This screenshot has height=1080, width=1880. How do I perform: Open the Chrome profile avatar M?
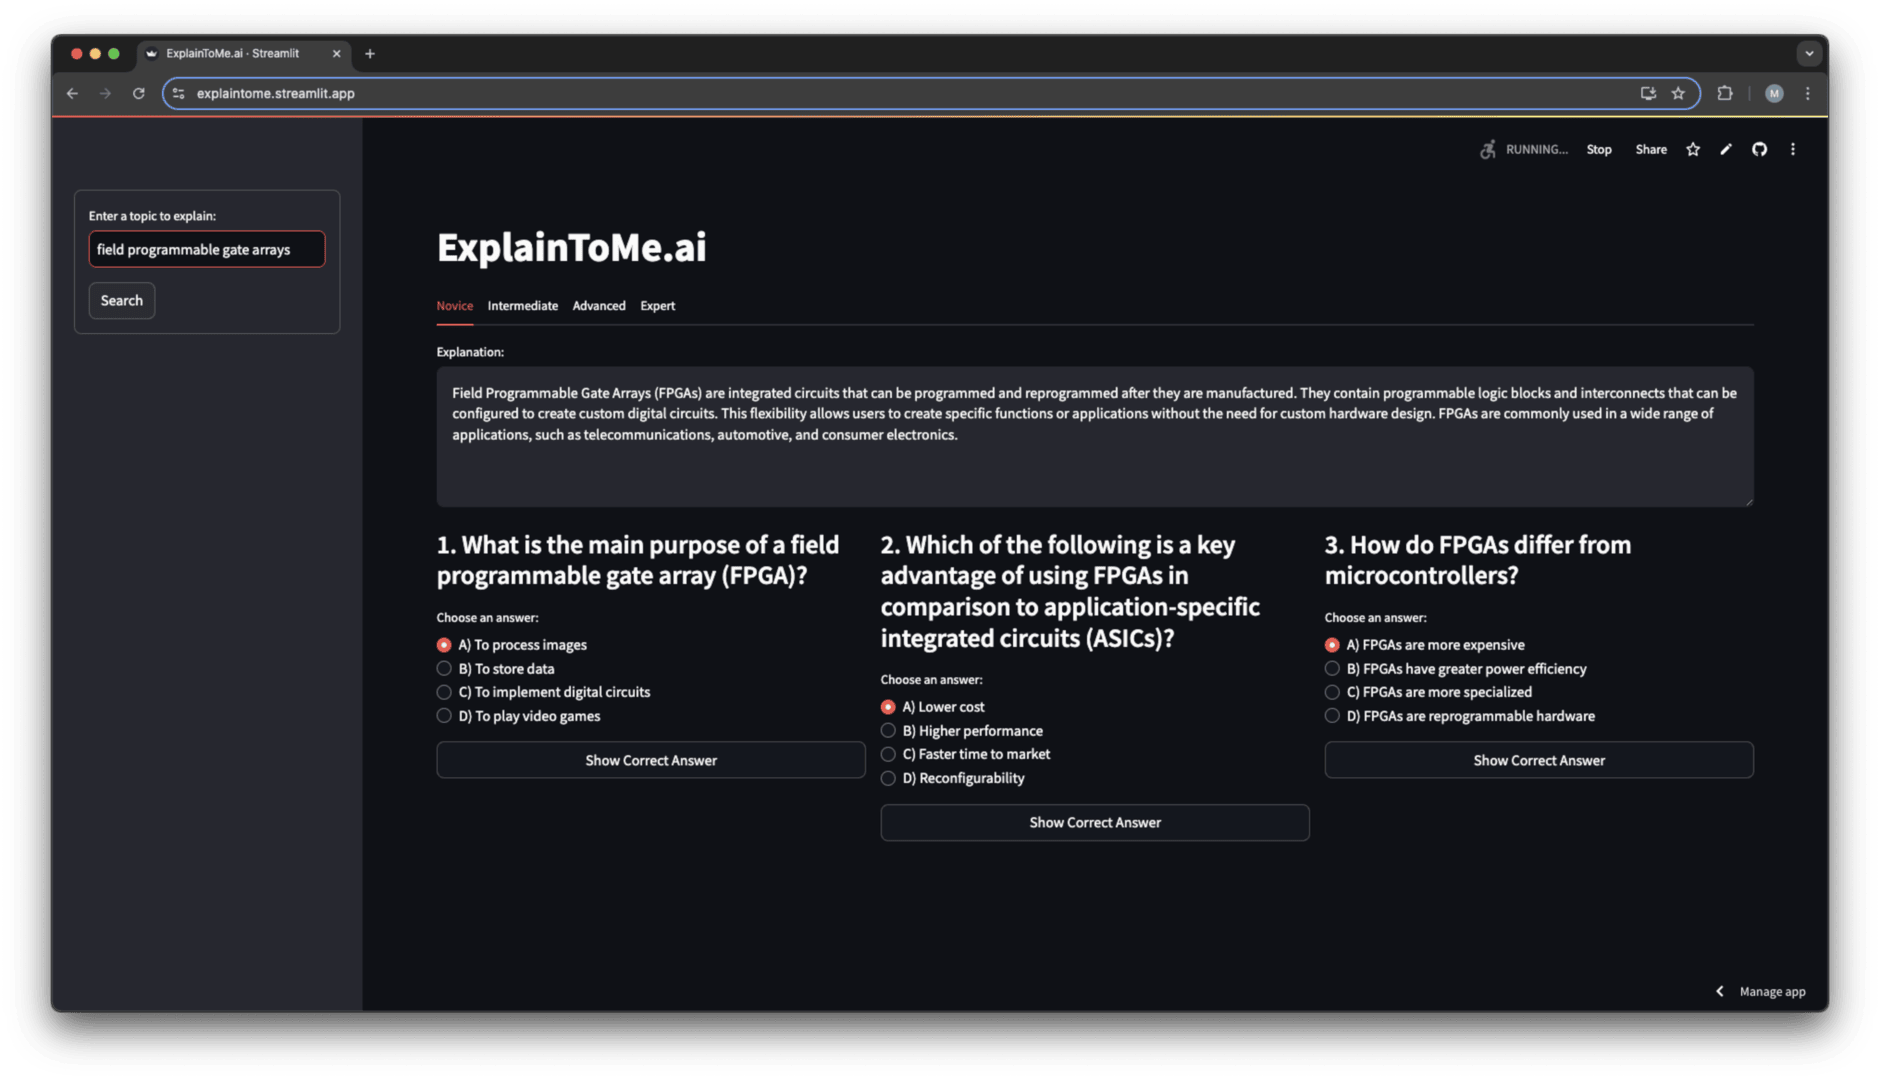[x=1774, y=93]
